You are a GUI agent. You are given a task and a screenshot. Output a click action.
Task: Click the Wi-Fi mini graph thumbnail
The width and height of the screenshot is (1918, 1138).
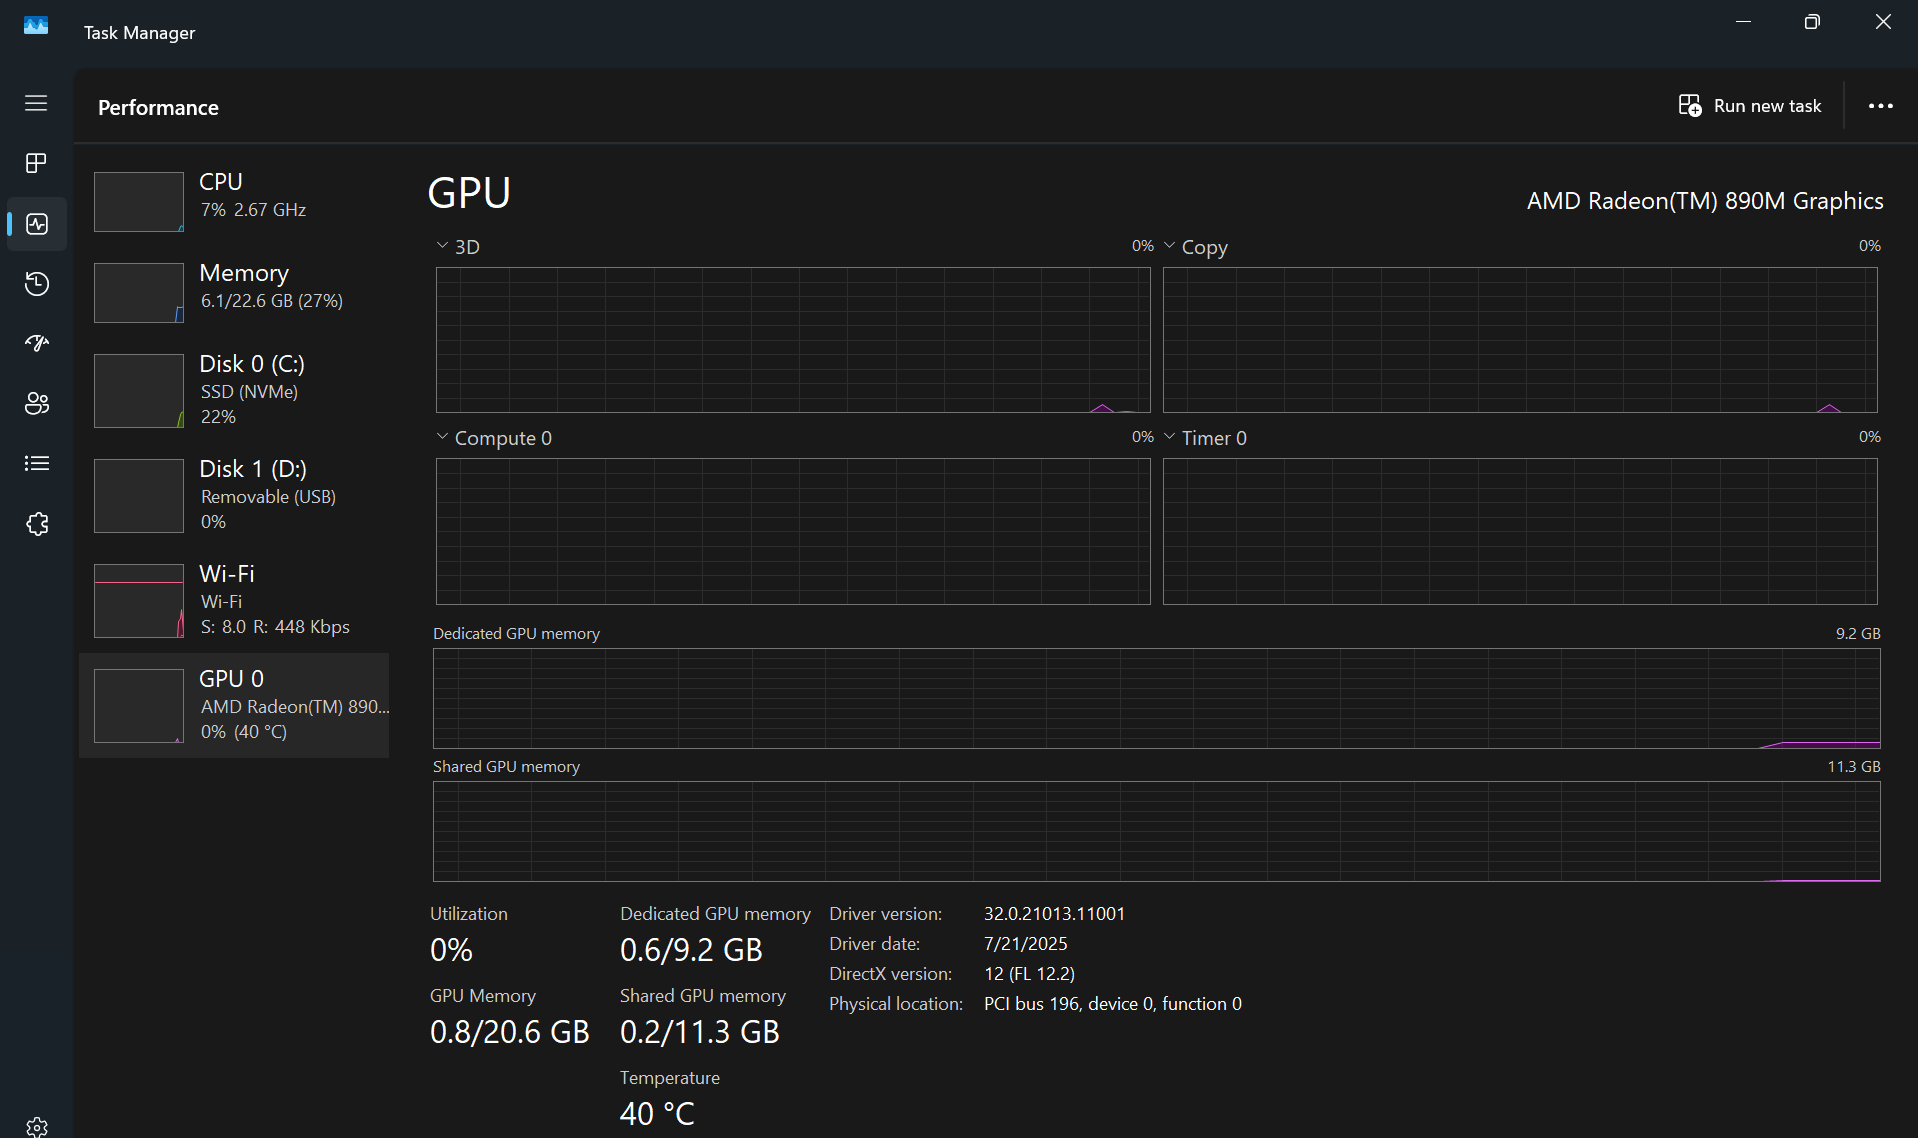139,601
